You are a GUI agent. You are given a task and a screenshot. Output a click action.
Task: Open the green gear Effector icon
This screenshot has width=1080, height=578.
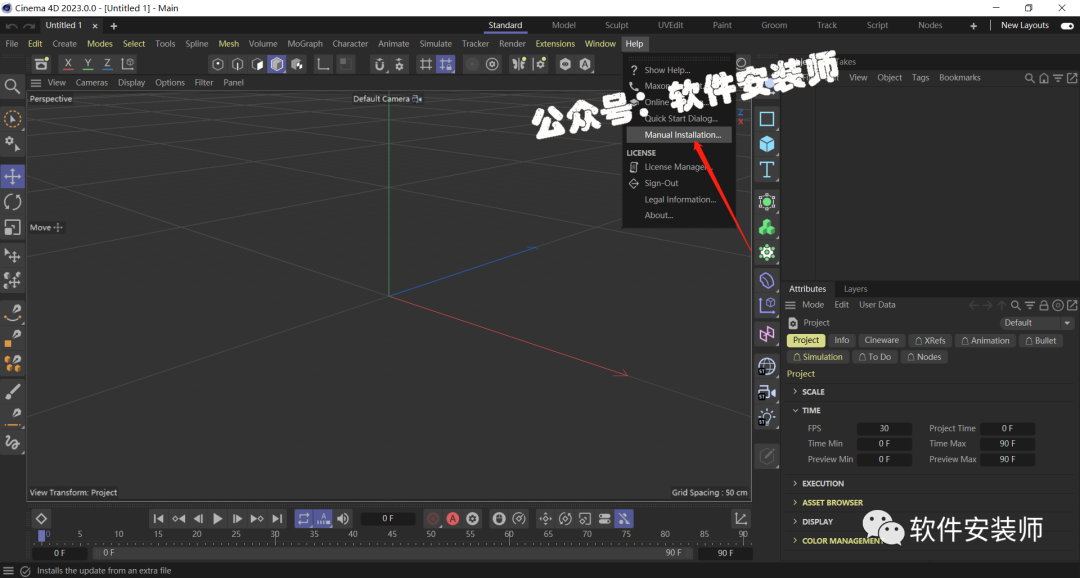click(767, 253)
